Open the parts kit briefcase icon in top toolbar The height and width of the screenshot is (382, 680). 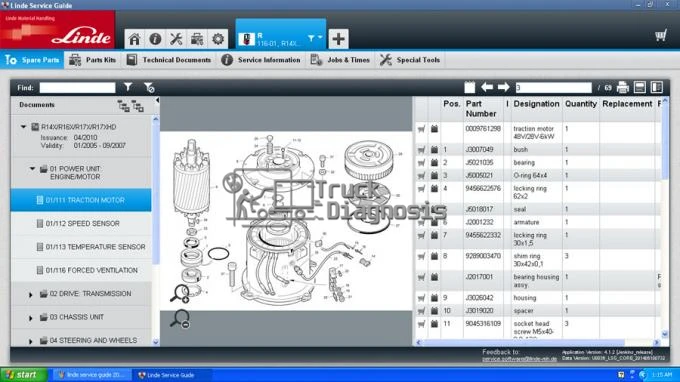pyautogui.click(x=197, y=39)
